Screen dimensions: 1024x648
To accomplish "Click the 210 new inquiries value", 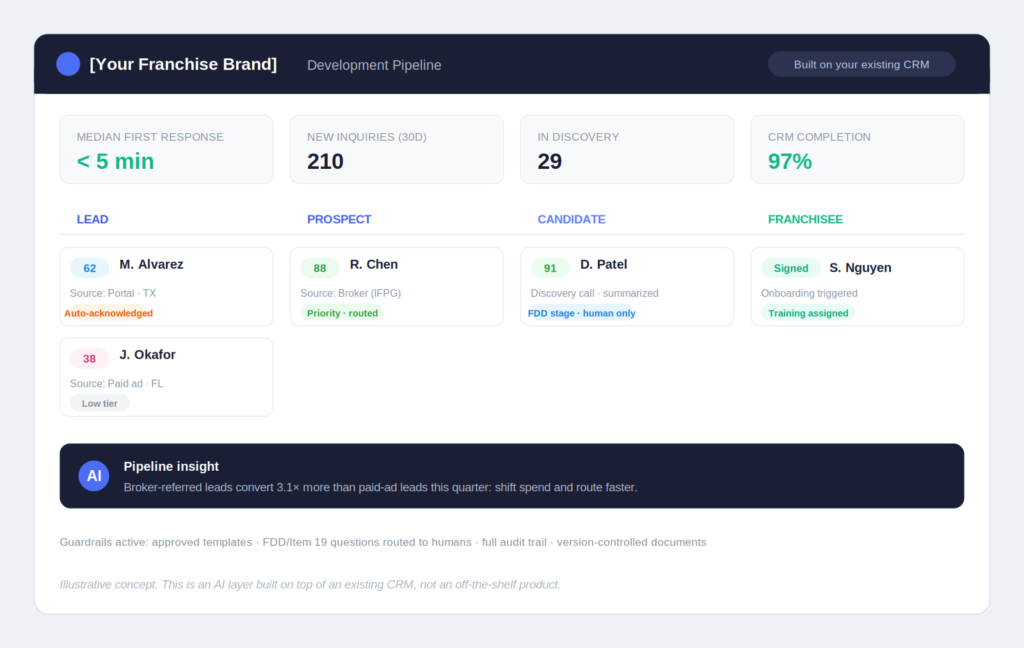I will click(325, 161).
